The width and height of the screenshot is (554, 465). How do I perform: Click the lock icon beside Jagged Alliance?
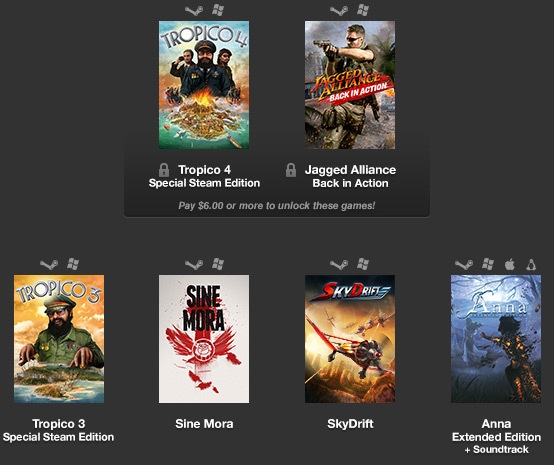[291, 170]
